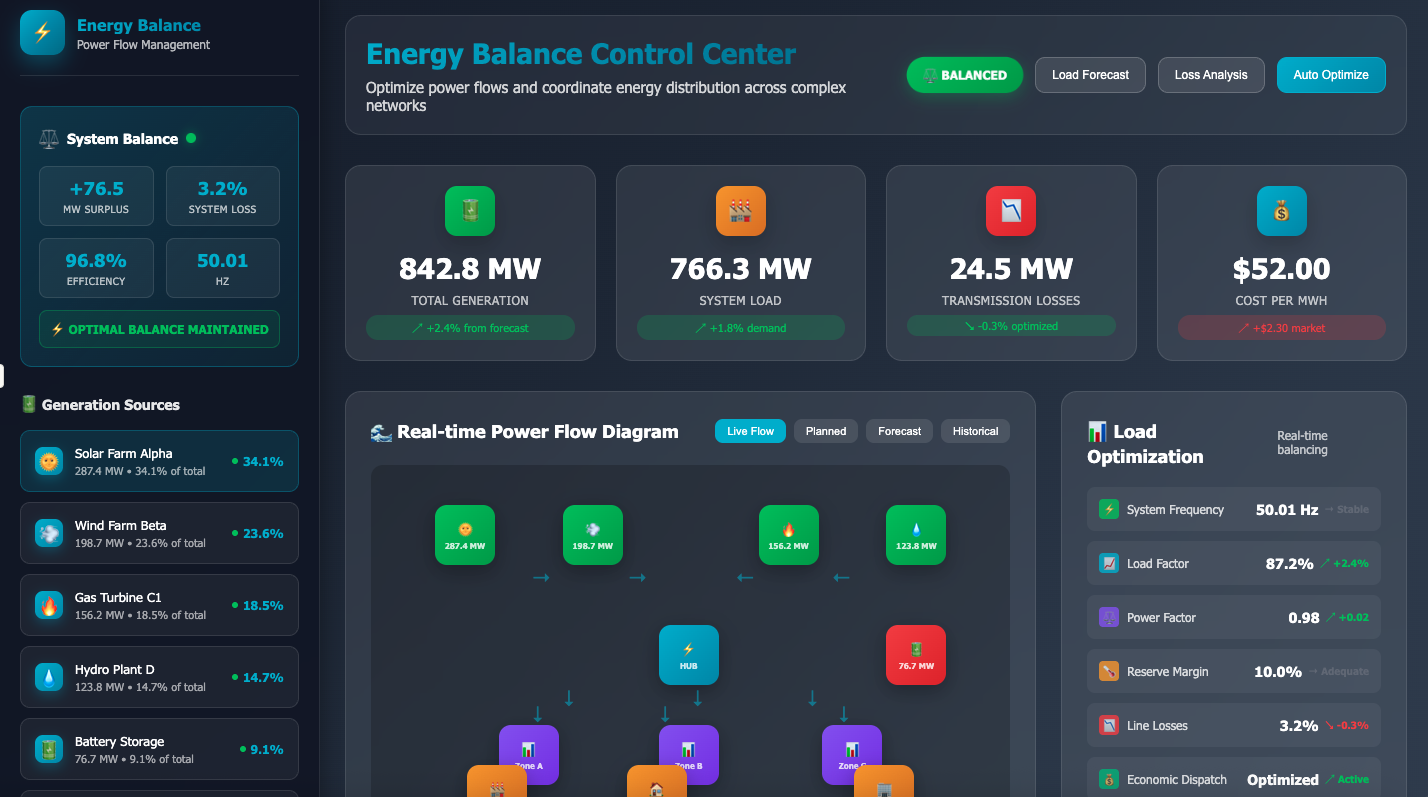Click the System Load factory icon
This screenshot has height=797, width=1428.
pyautogui.click(x=740, y=211)
